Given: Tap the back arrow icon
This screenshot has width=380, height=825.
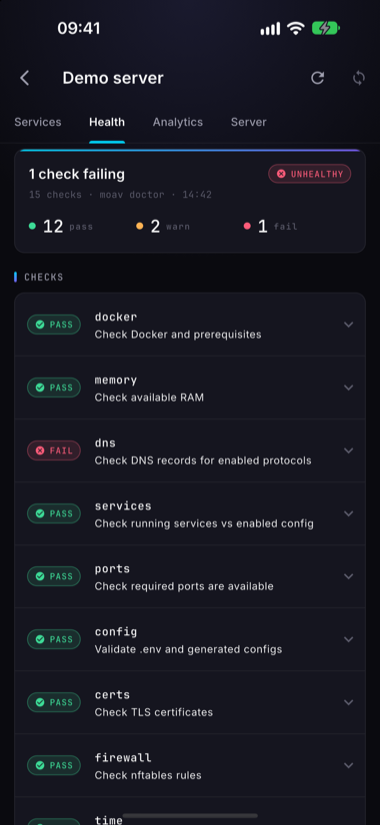Looking at the screenshot, I should (x=25, y=78).
